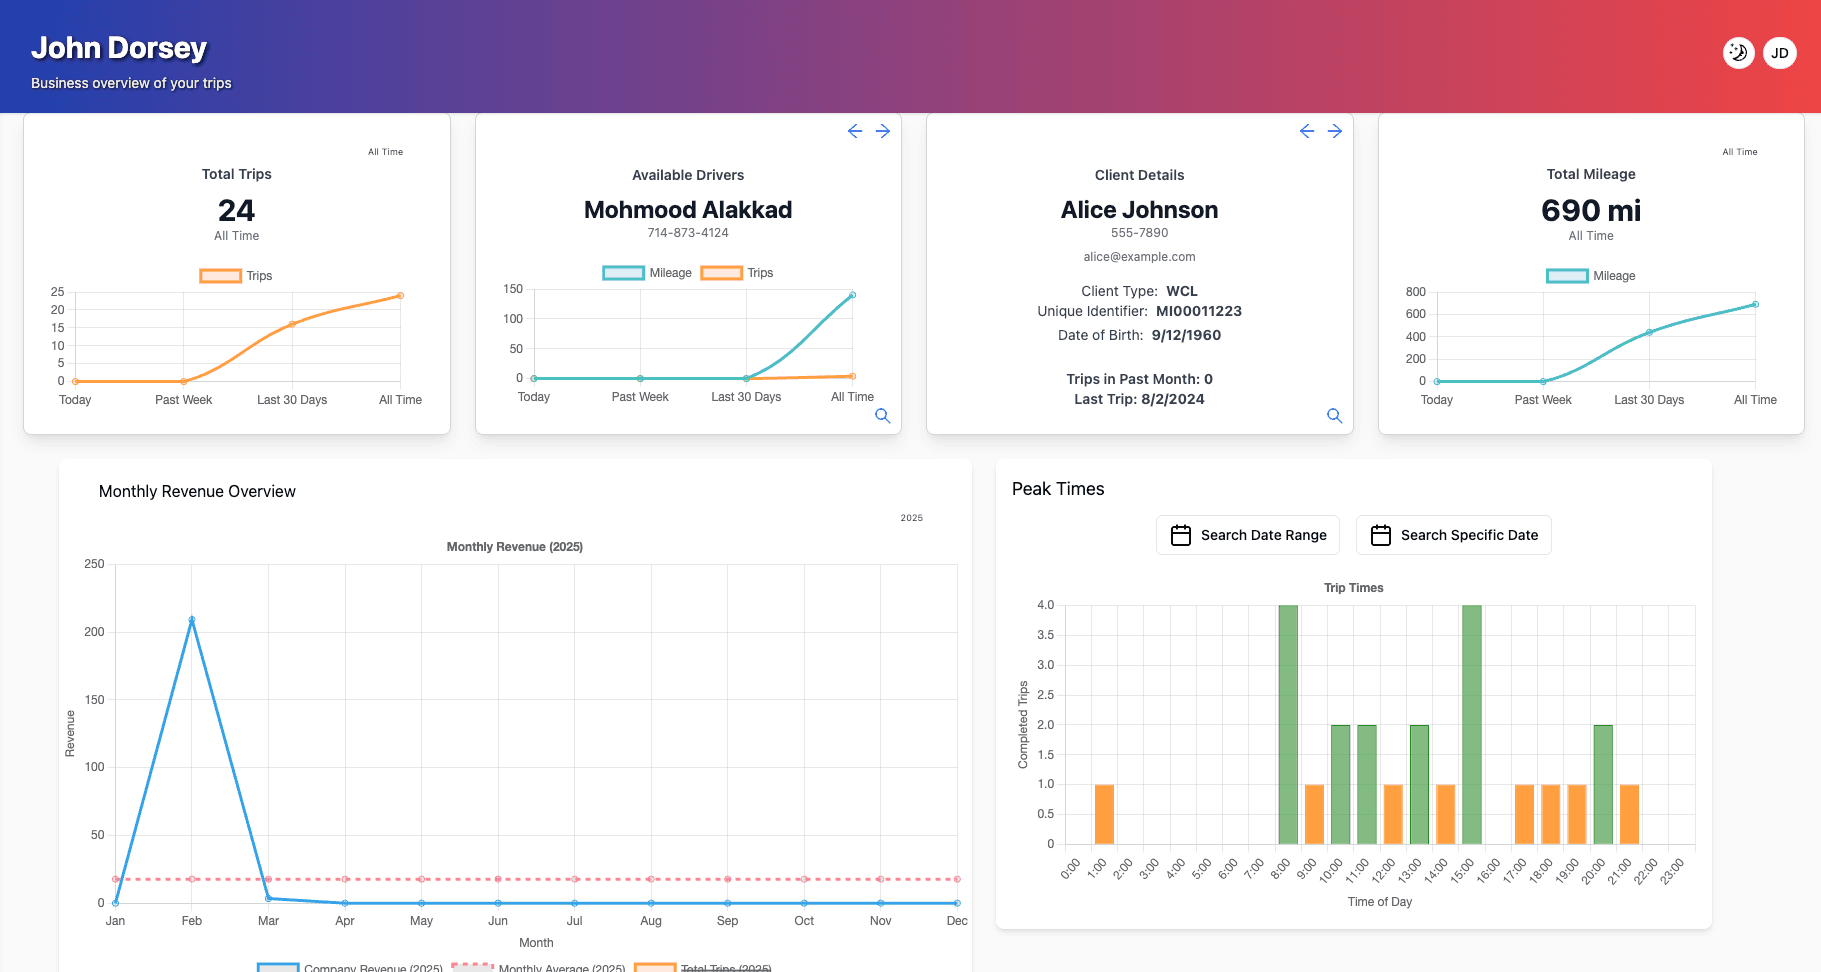
Task: View the next client using the right arrow
Action: tap(1335, 131)
